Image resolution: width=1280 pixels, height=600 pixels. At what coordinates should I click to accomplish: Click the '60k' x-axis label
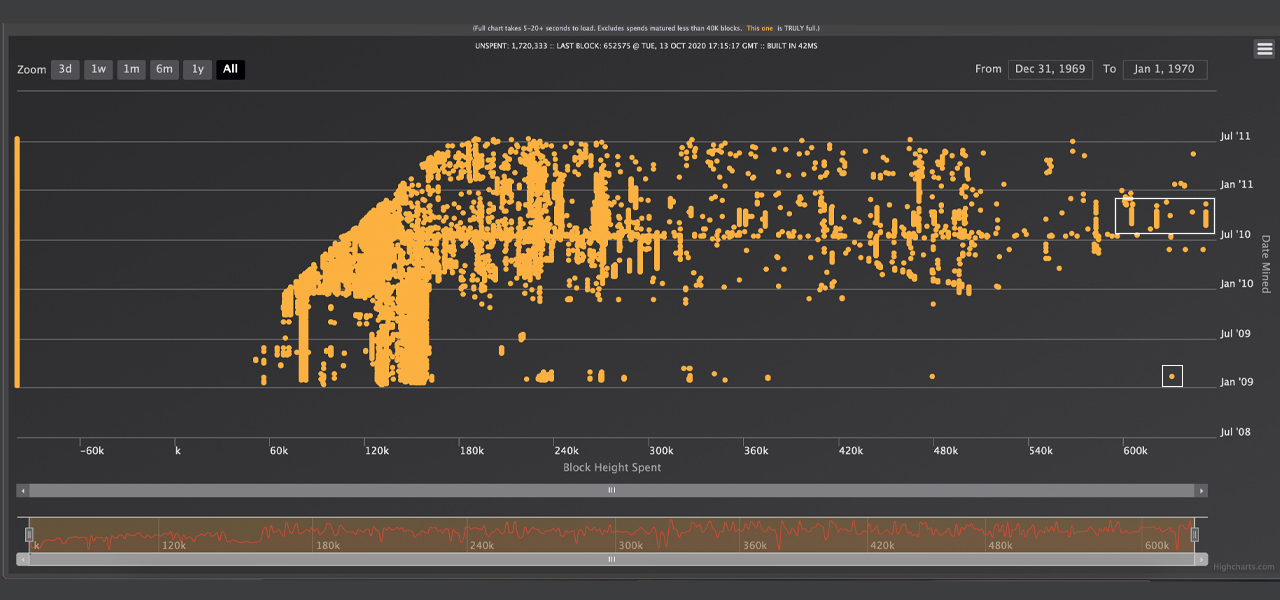279,451
